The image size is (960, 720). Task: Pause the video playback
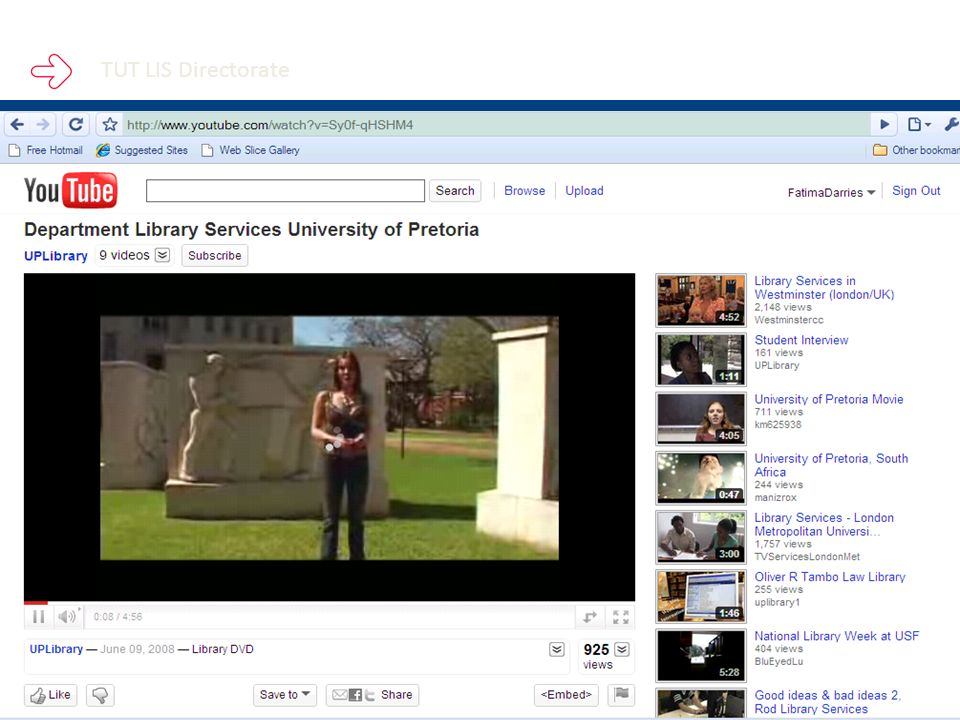pyautogui.click(x=39, y=617)
